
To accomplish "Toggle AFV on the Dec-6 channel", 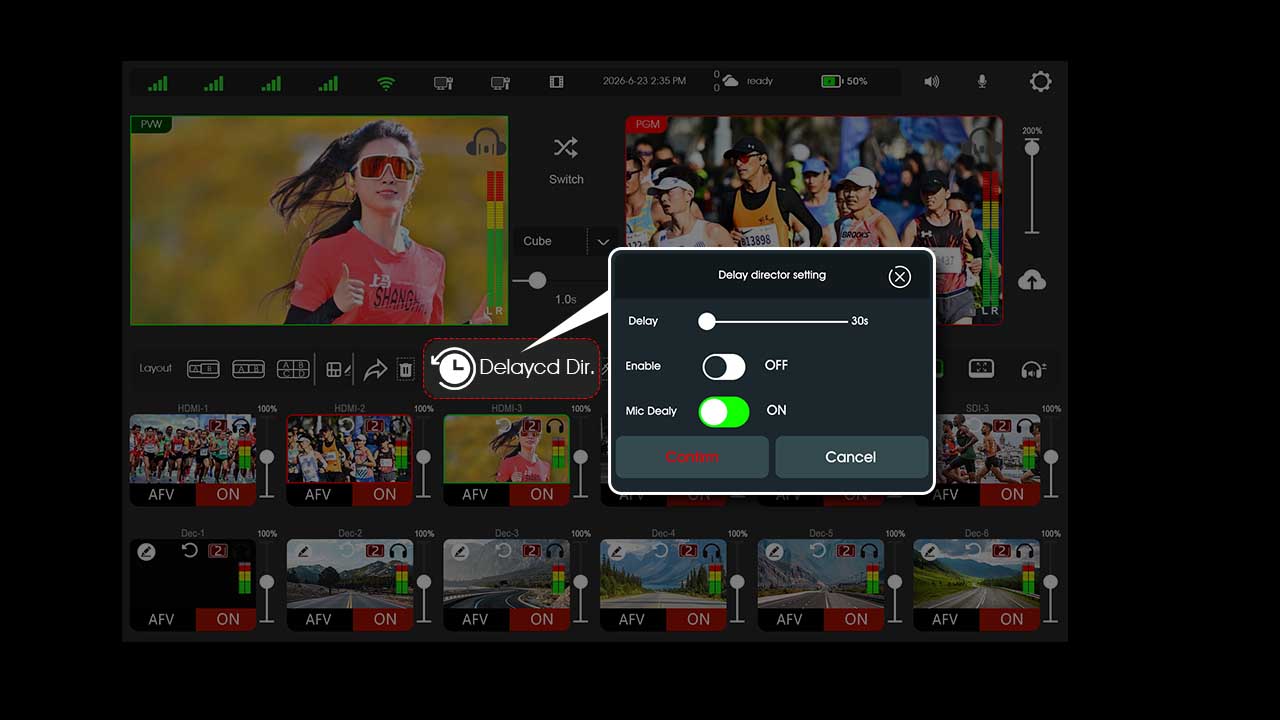I will click(x=945, y=619).
